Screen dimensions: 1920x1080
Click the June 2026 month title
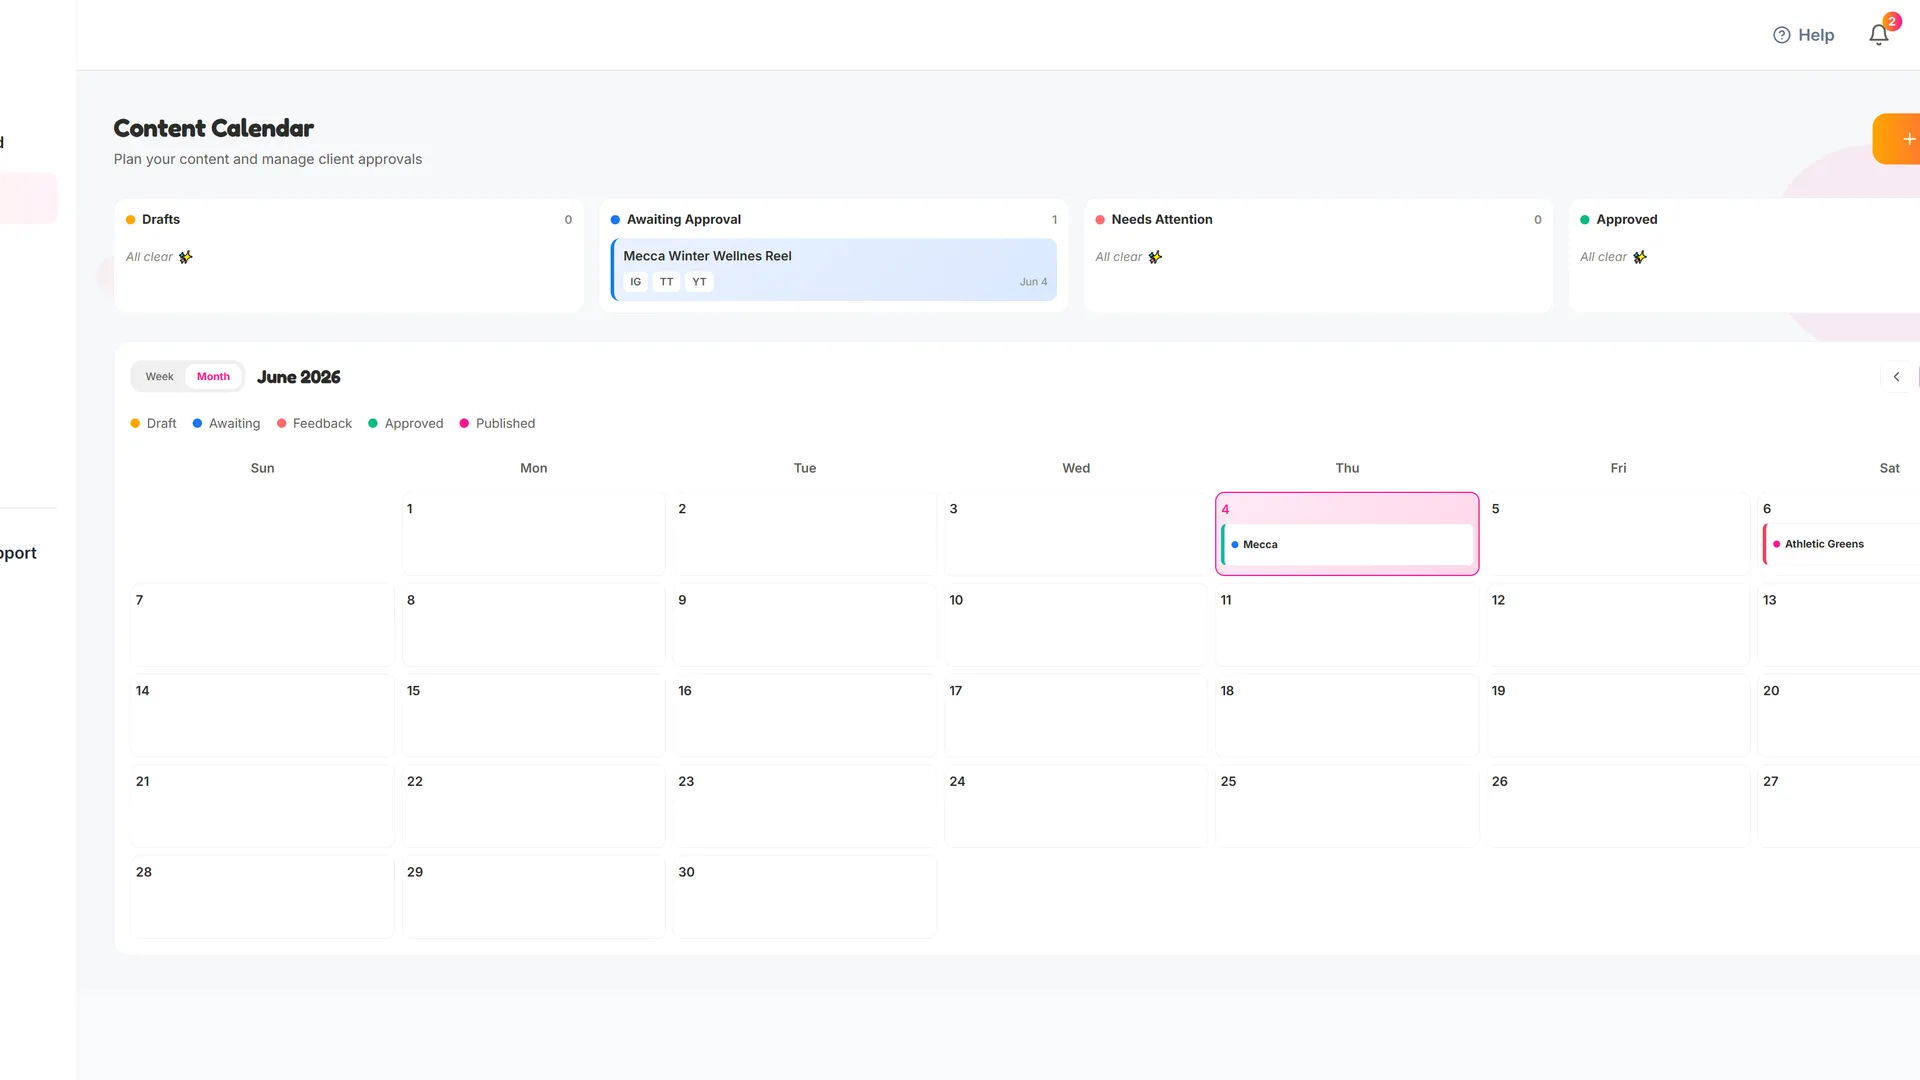click(298, 377)
